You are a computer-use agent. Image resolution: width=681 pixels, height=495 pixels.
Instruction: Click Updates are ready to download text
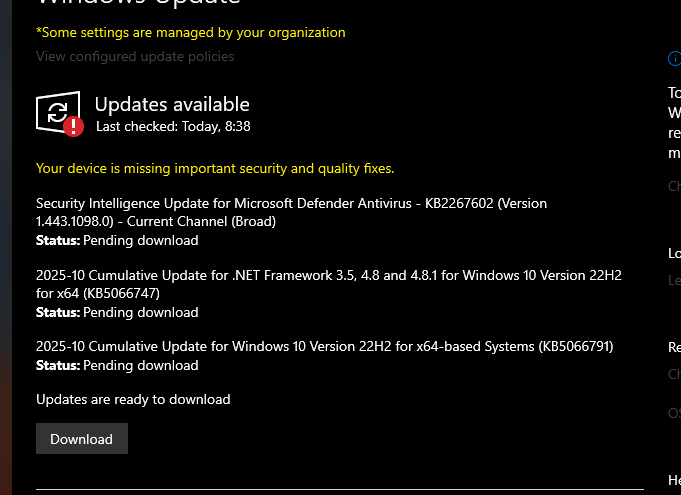coord(133,399)
